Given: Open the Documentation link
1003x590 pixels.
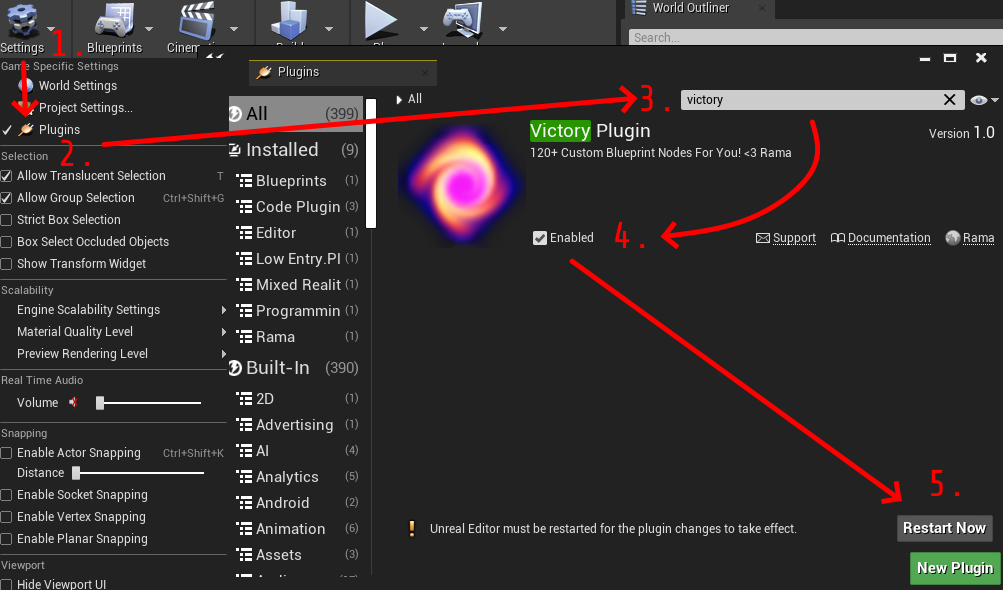Looking at the screenshot, I should point(888,238).
